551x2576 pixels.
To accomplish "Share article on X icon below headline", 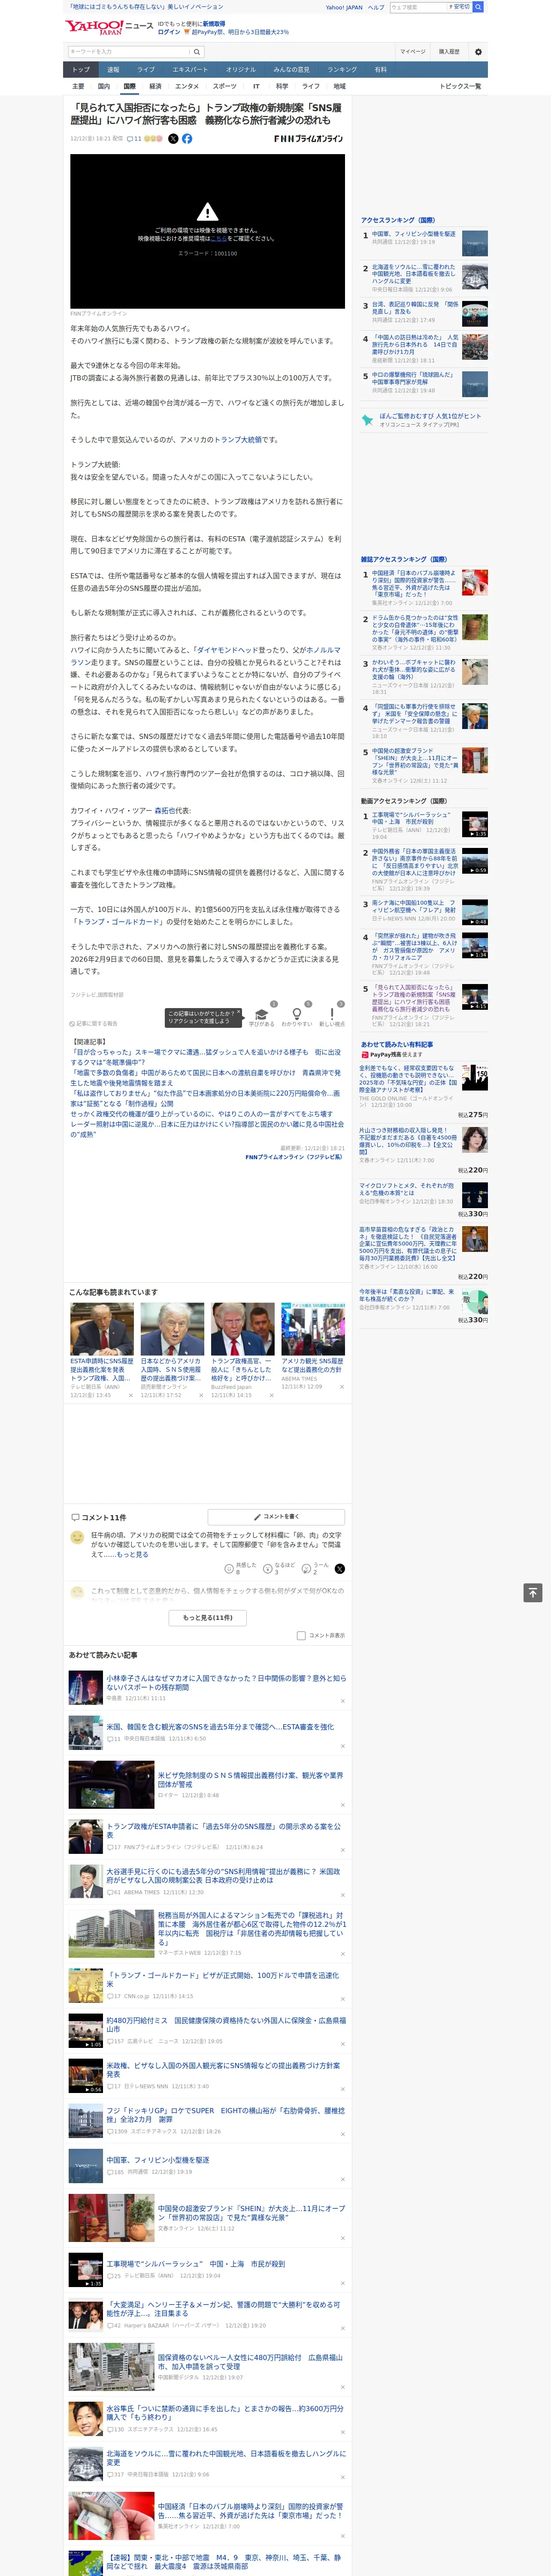I will [173, 139].
